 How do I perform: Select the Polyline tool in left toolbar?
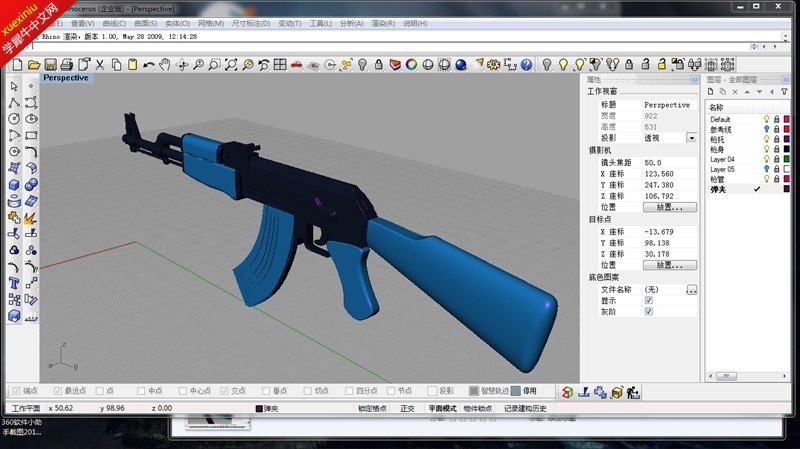14,103
